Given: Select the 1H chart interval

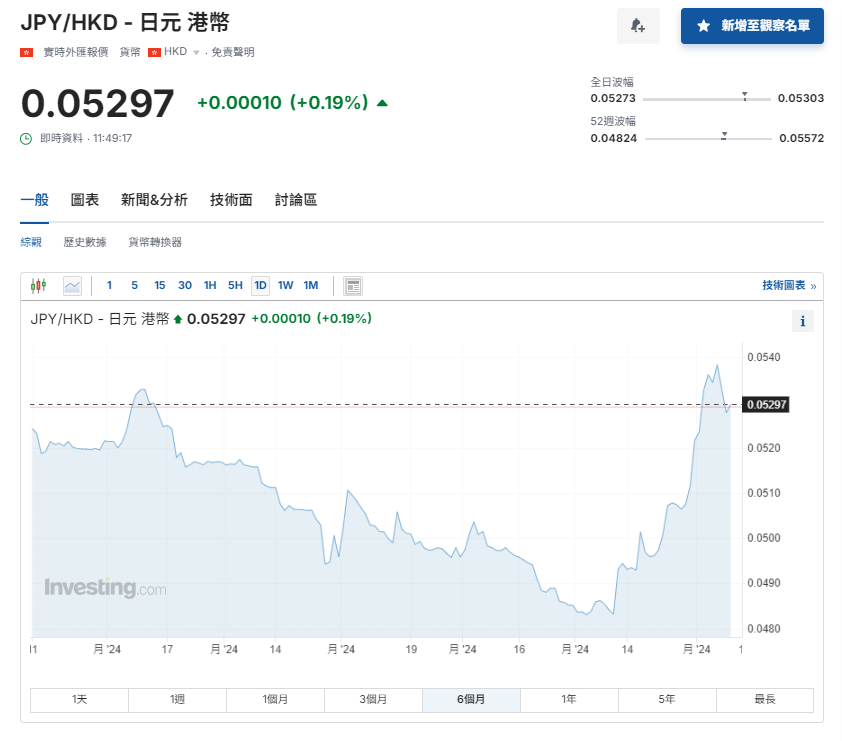Looking at the screenshot, I should [210, 285].
